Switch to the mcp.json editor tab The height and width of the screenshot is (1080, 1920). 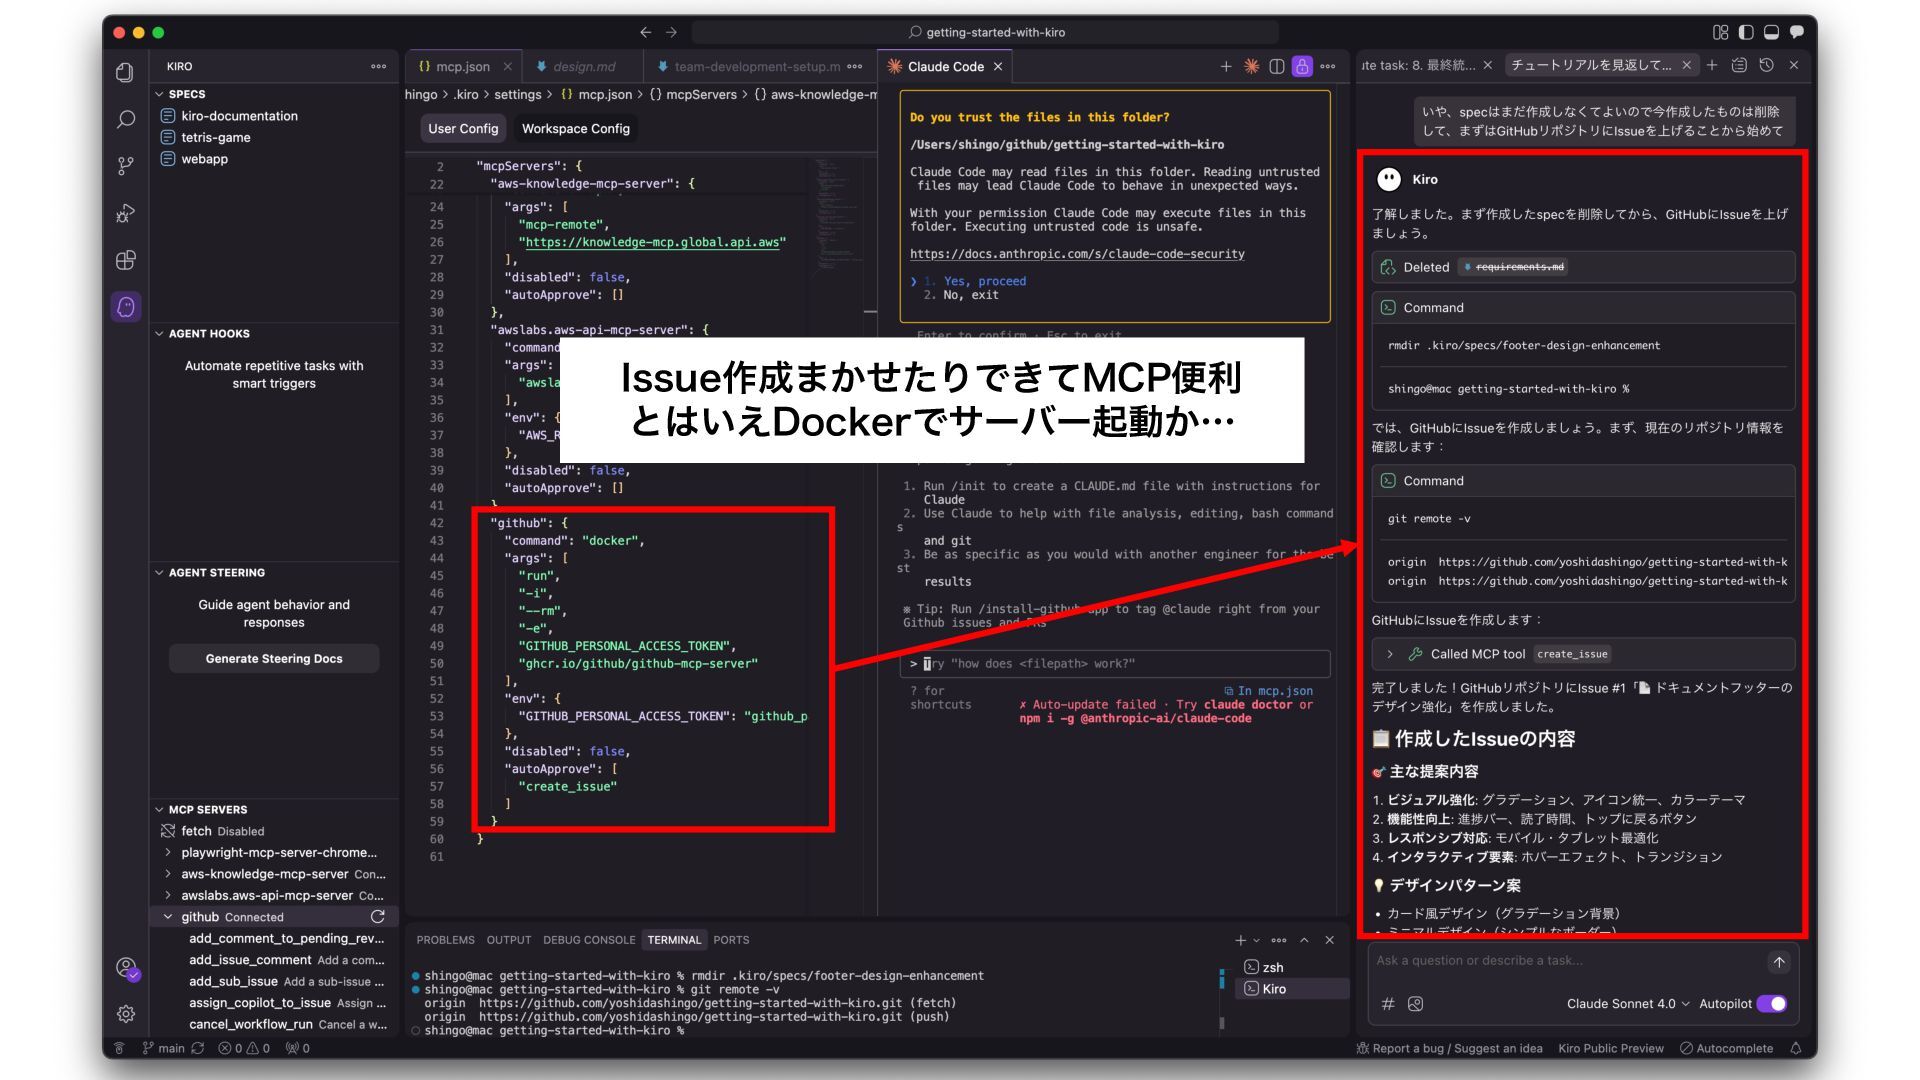(463, 66)
